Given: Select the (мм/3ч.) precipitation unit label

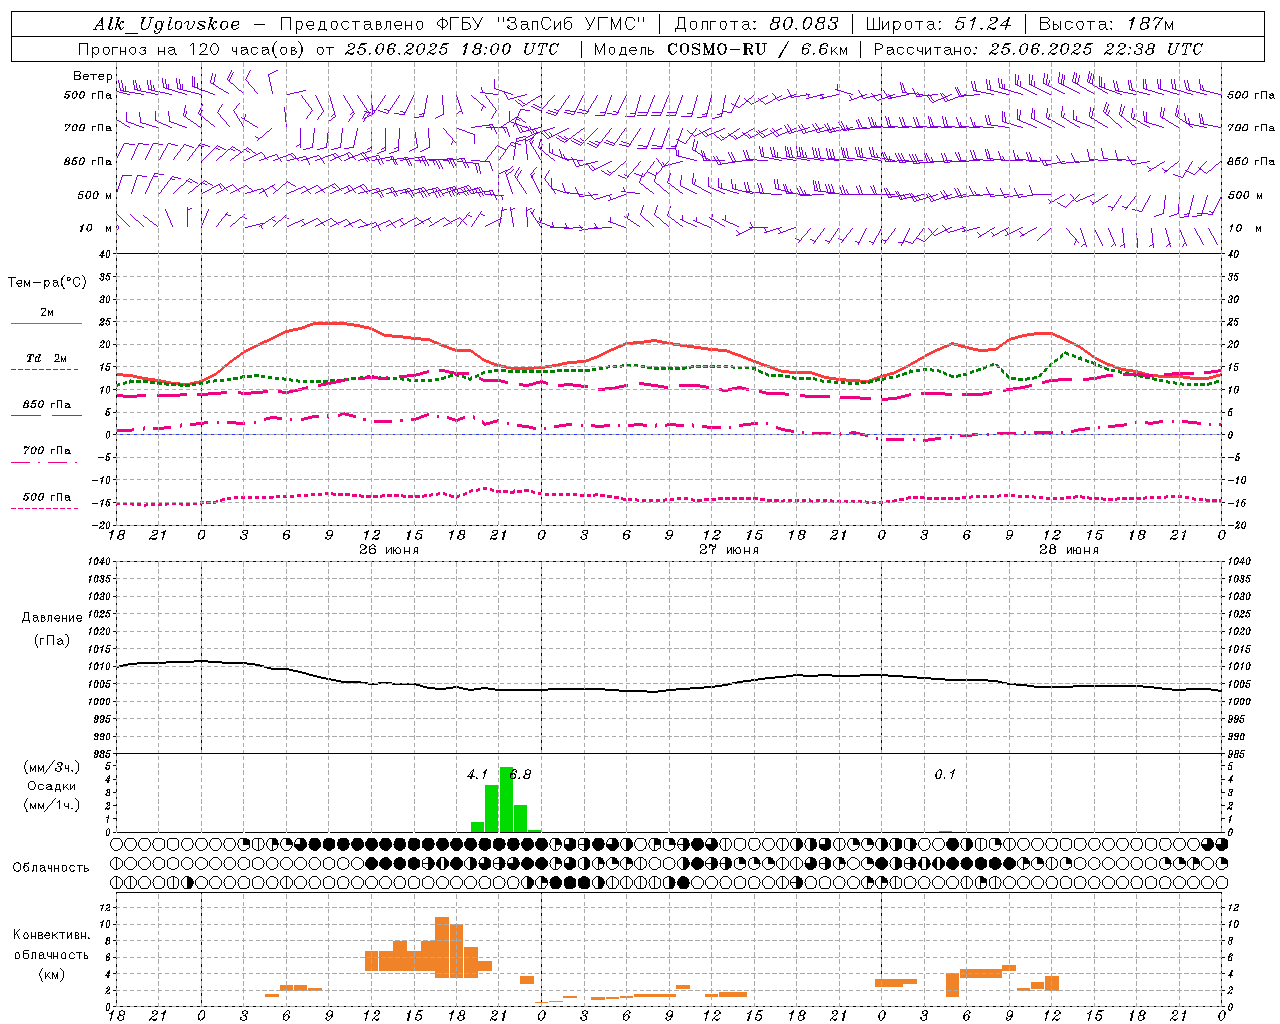Looking at the screenshot, I should point(50,768).
